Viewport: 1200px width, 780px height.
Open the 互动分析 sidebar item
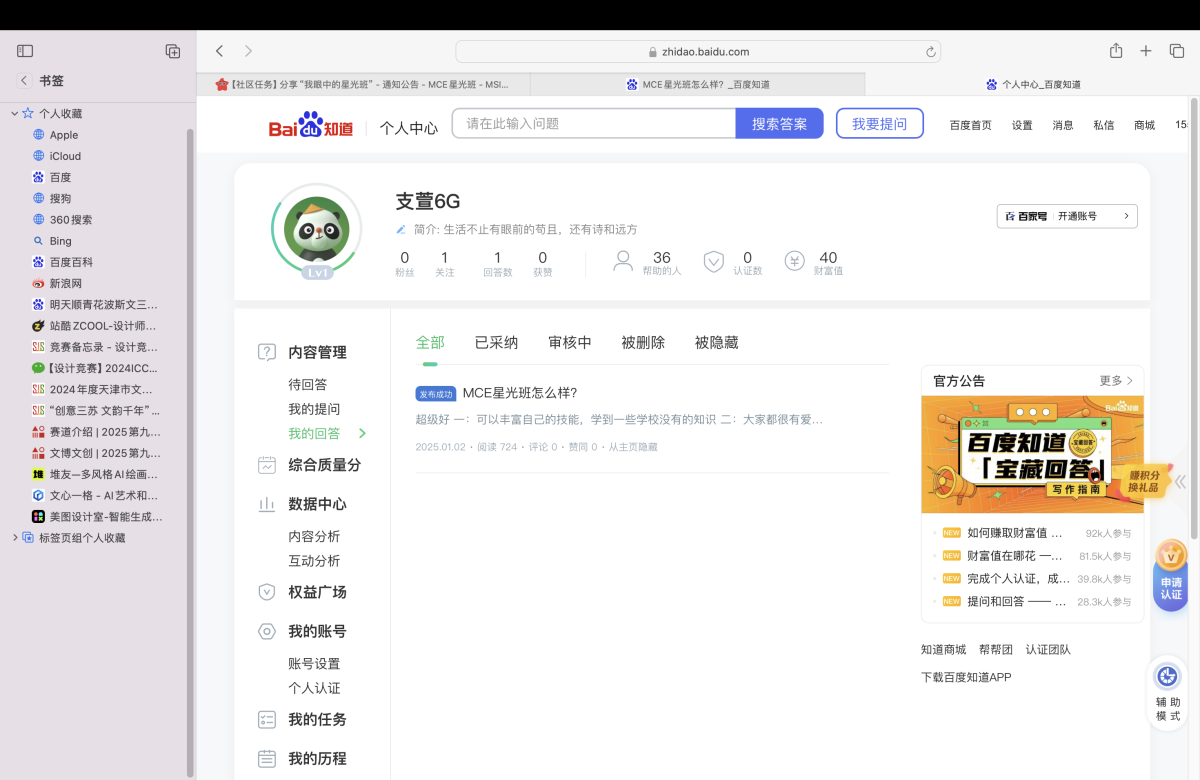[314, 561]
